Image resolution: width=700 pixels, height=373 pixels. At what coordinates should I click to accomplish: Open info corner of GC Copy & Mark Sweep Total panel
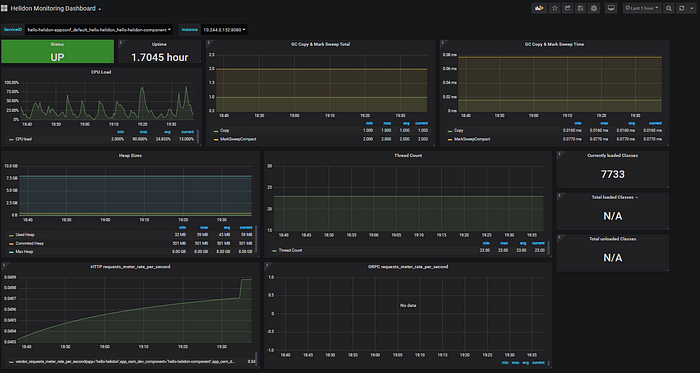click(x=209, y=42)
